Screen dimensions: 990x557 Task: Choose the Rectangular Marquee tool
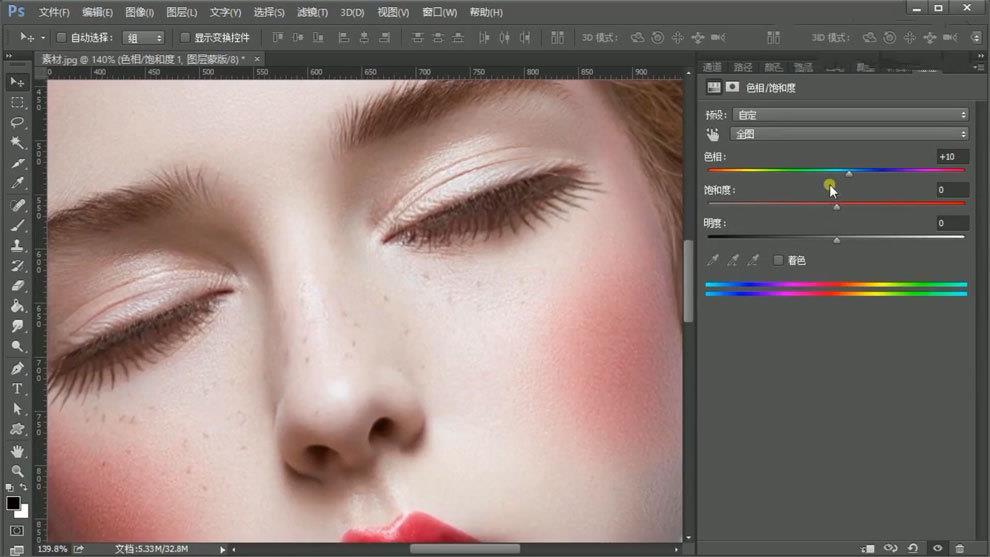tap(17, 102)
